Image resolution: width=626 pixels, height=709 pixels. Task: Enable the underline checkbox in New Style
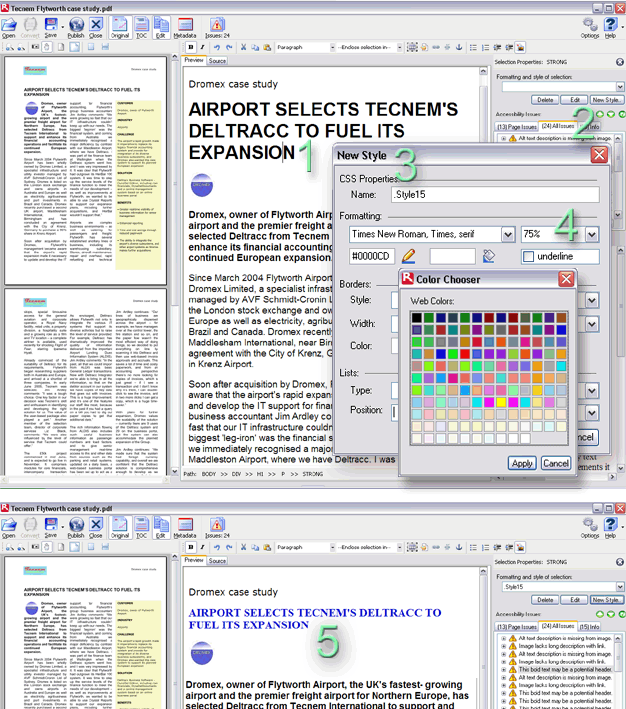coord(528,256)
